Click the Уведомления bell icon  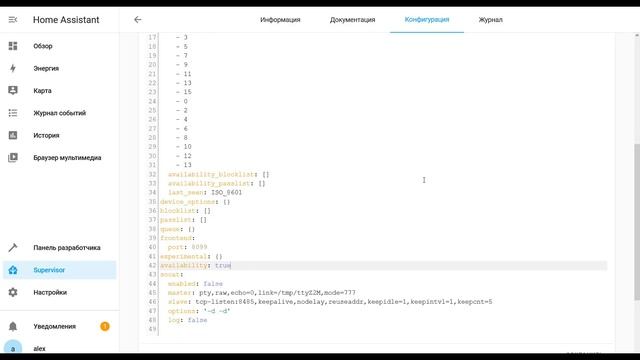(13, 326)
